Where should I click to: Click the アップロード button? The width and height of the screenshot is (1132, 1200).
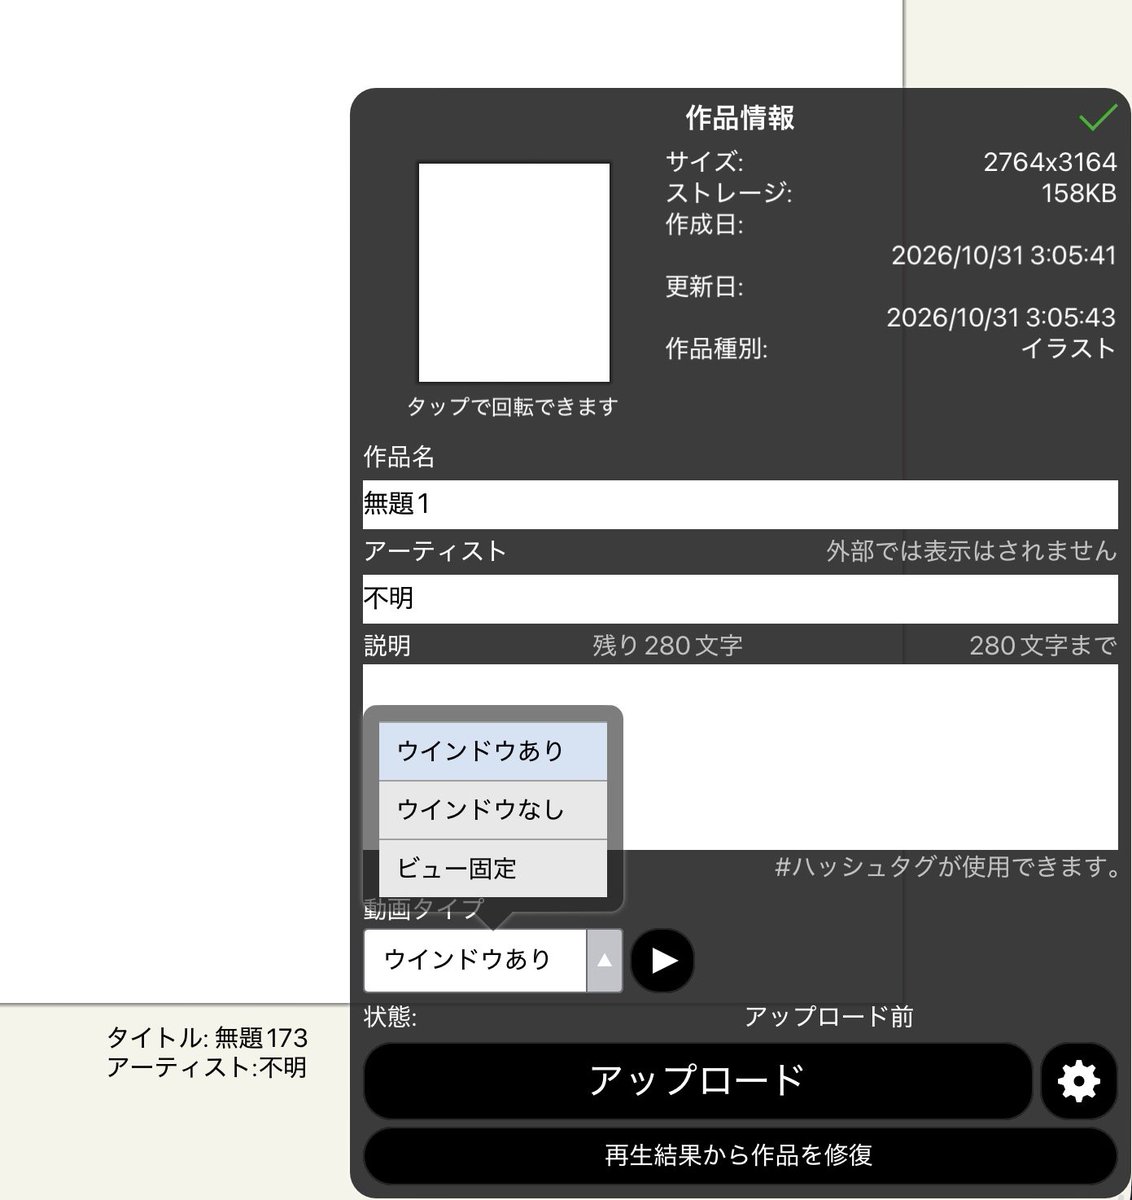(x=697, y=1080)
